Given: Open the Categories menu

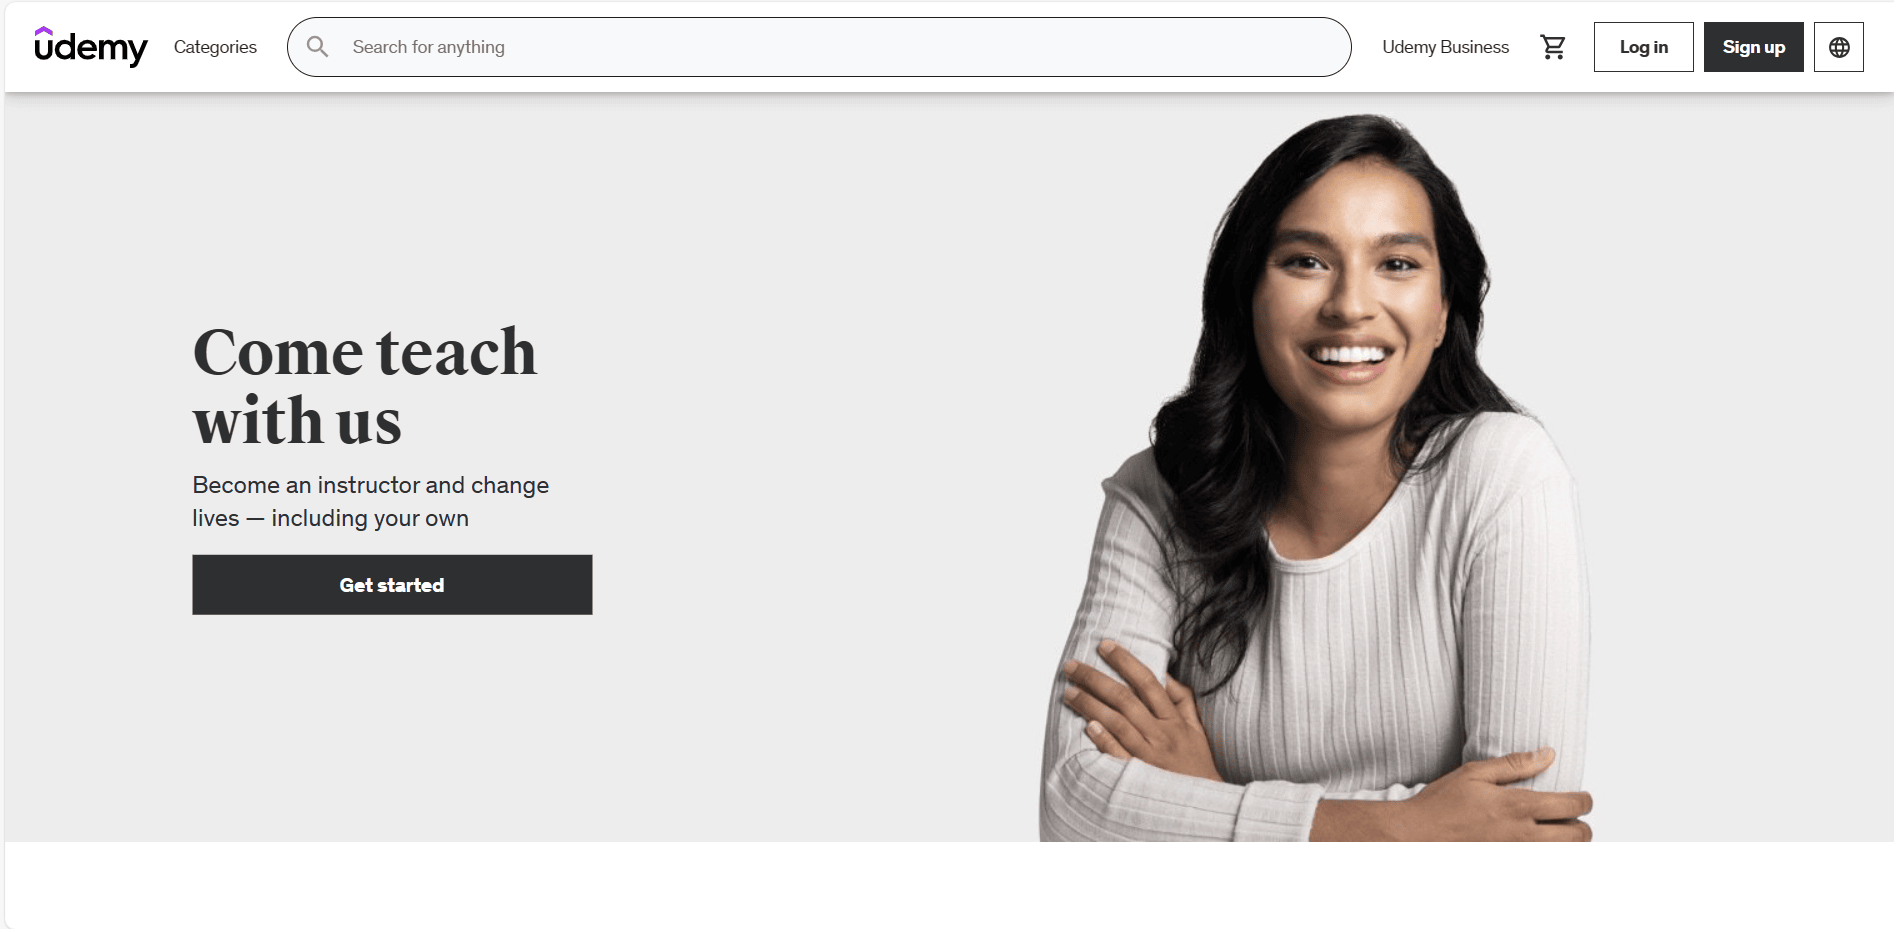Looking at the screenshot, I should coord(215,47).
